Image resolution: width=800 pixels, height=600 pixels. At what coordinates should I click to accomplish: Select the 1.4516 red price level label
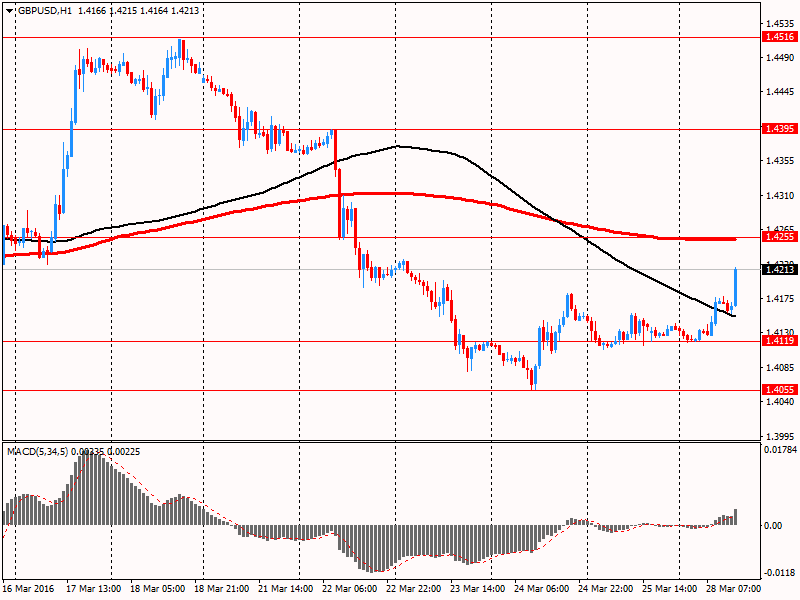click(780, 37)
